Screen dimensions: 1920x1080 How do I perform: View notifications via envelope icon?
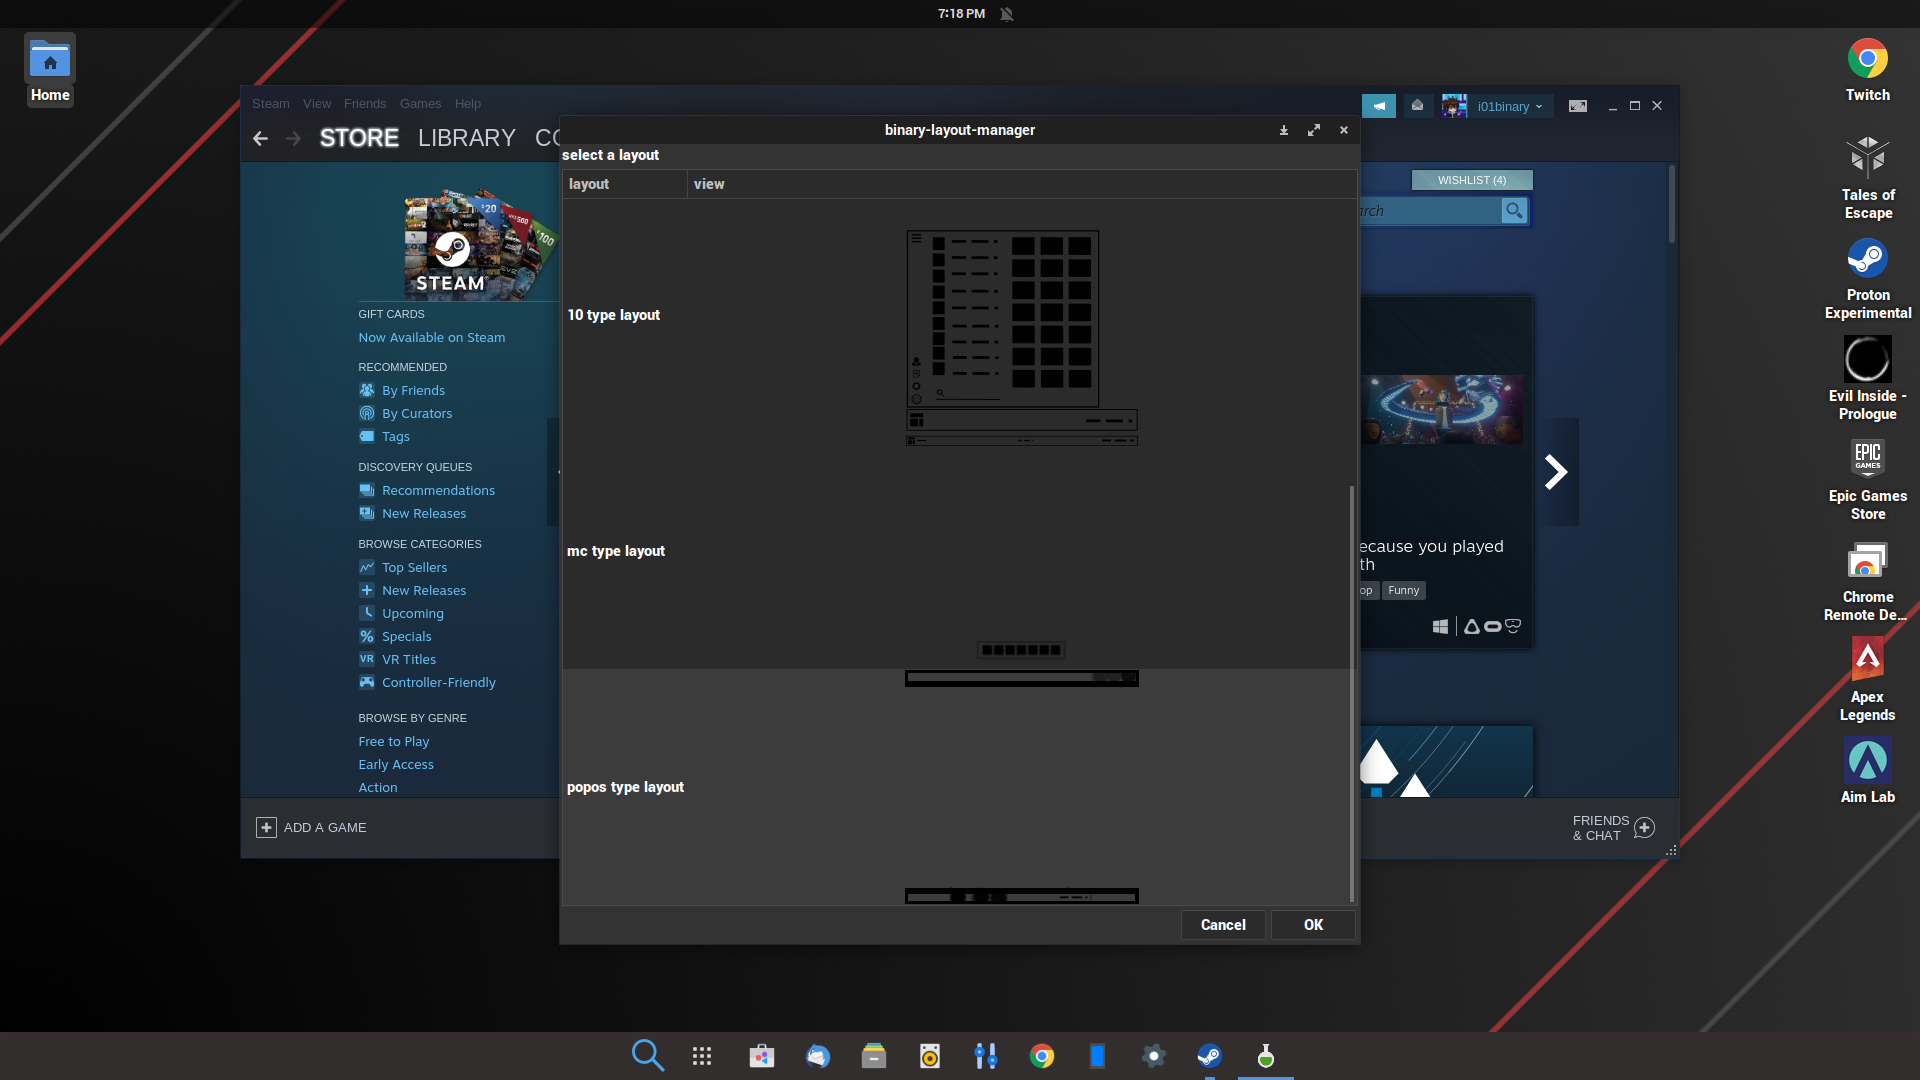(1418, 105)
